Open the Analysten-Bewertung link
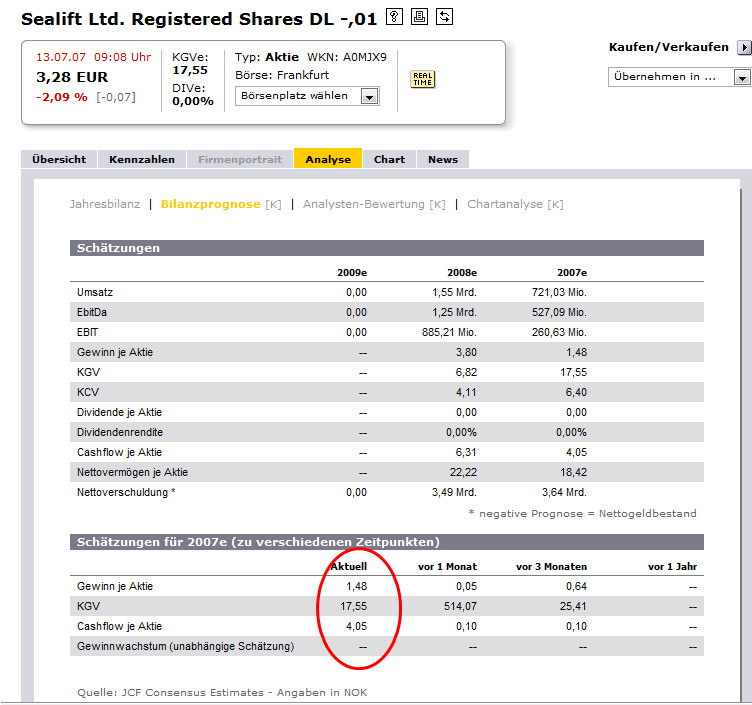Viewport: 752px width, 705px height. 366,204
